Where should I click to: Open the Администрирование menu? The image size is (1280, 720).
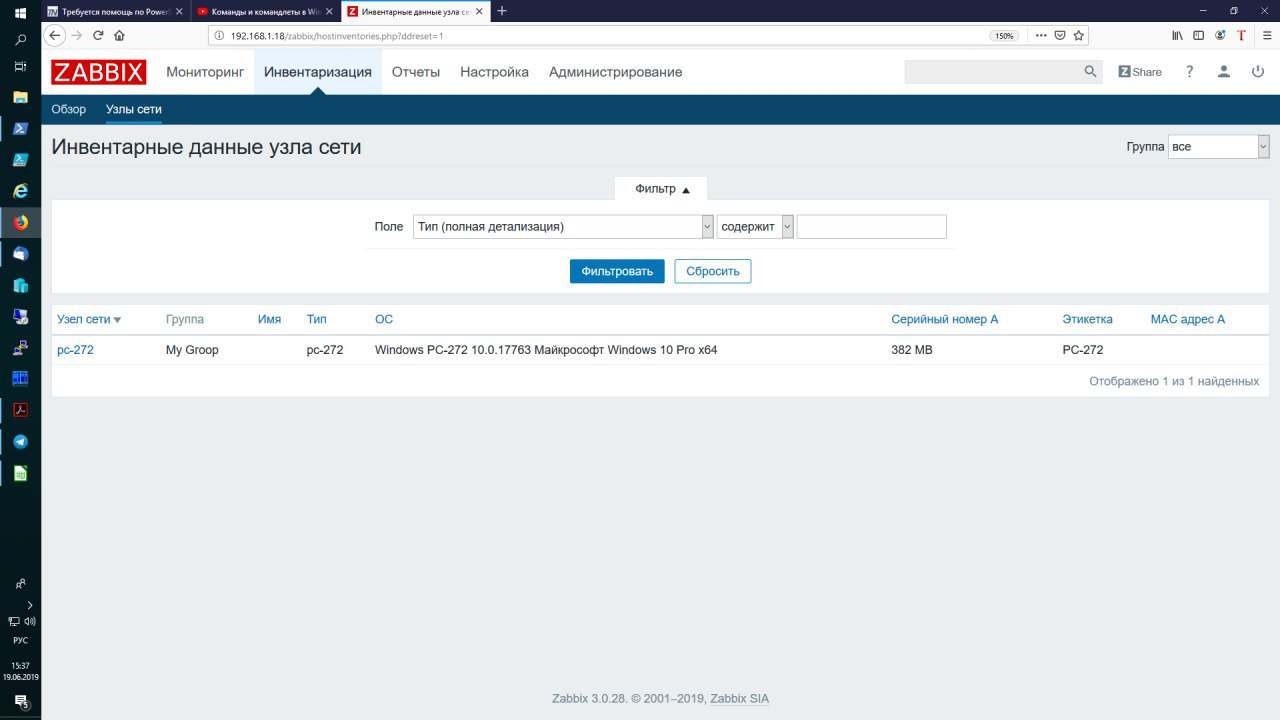click(616, 72)
